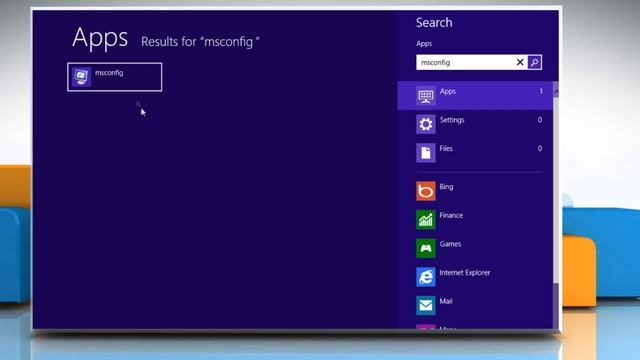640x360 pixels.
Task: Open the Games controller icon
Action: click(426, 248)
